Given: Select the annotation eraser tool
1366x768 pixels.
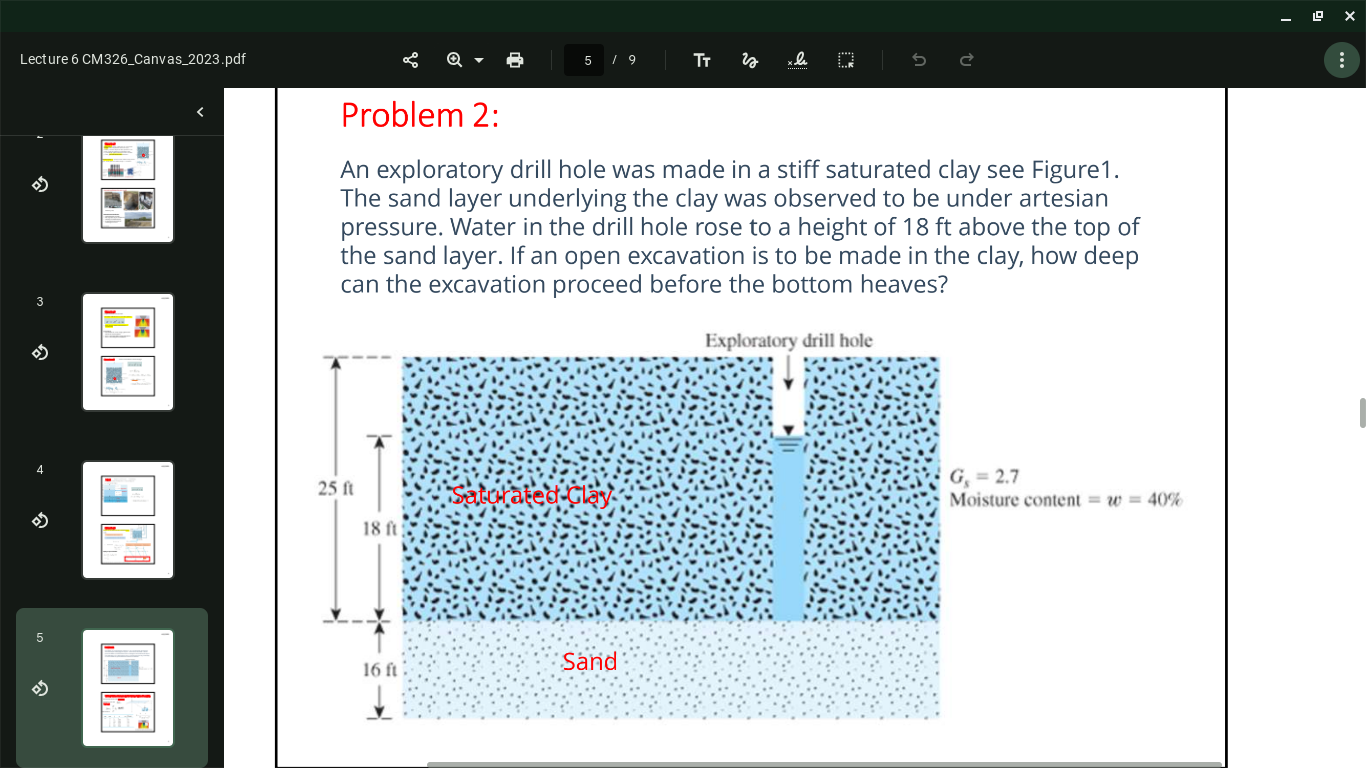Looking at the screenshot, I should click(798, 60).
